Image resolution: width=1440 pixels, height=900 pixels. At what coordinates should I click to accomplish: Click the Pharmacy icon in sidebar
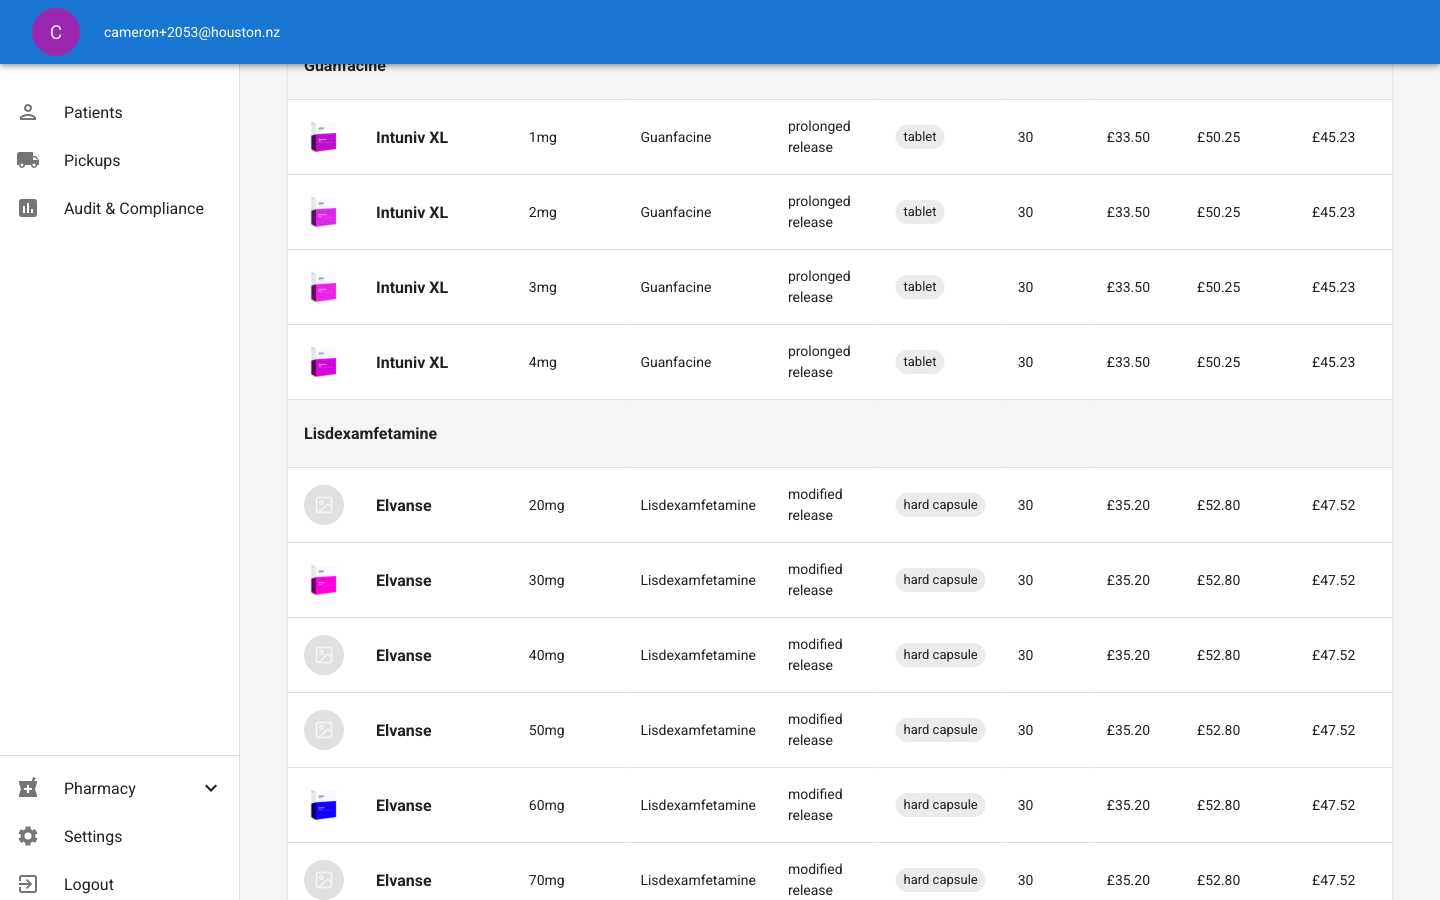pos(28,788)
